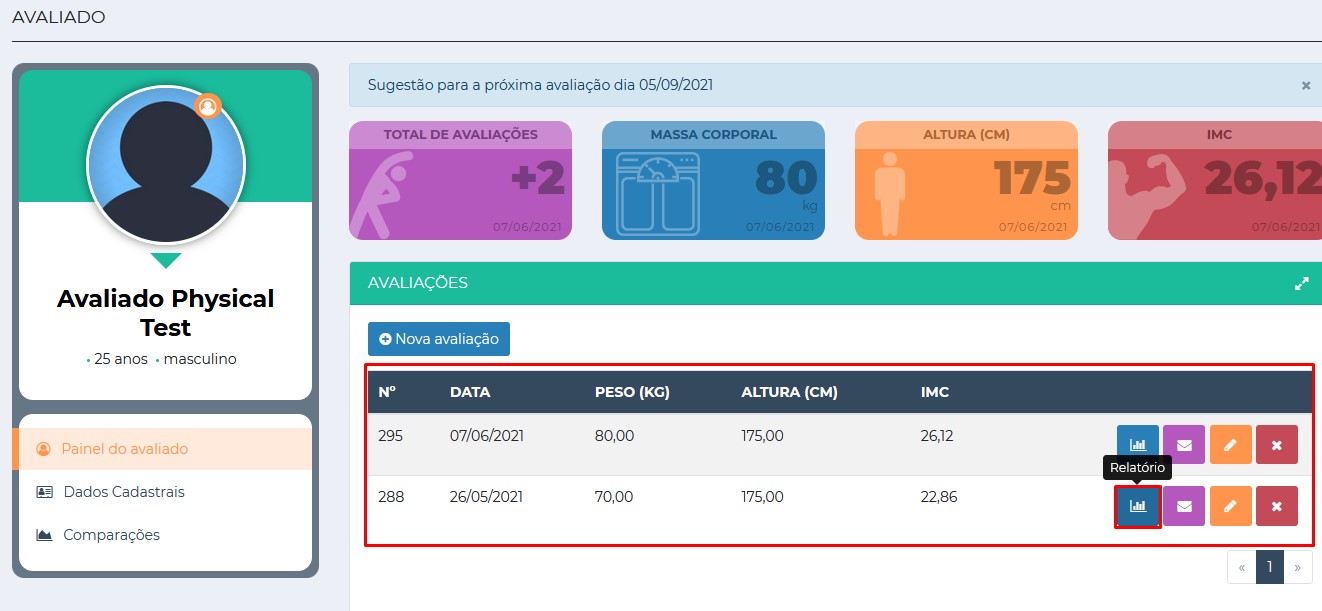
Task: Click the Nova avaliação button
Action: [439, 339]
